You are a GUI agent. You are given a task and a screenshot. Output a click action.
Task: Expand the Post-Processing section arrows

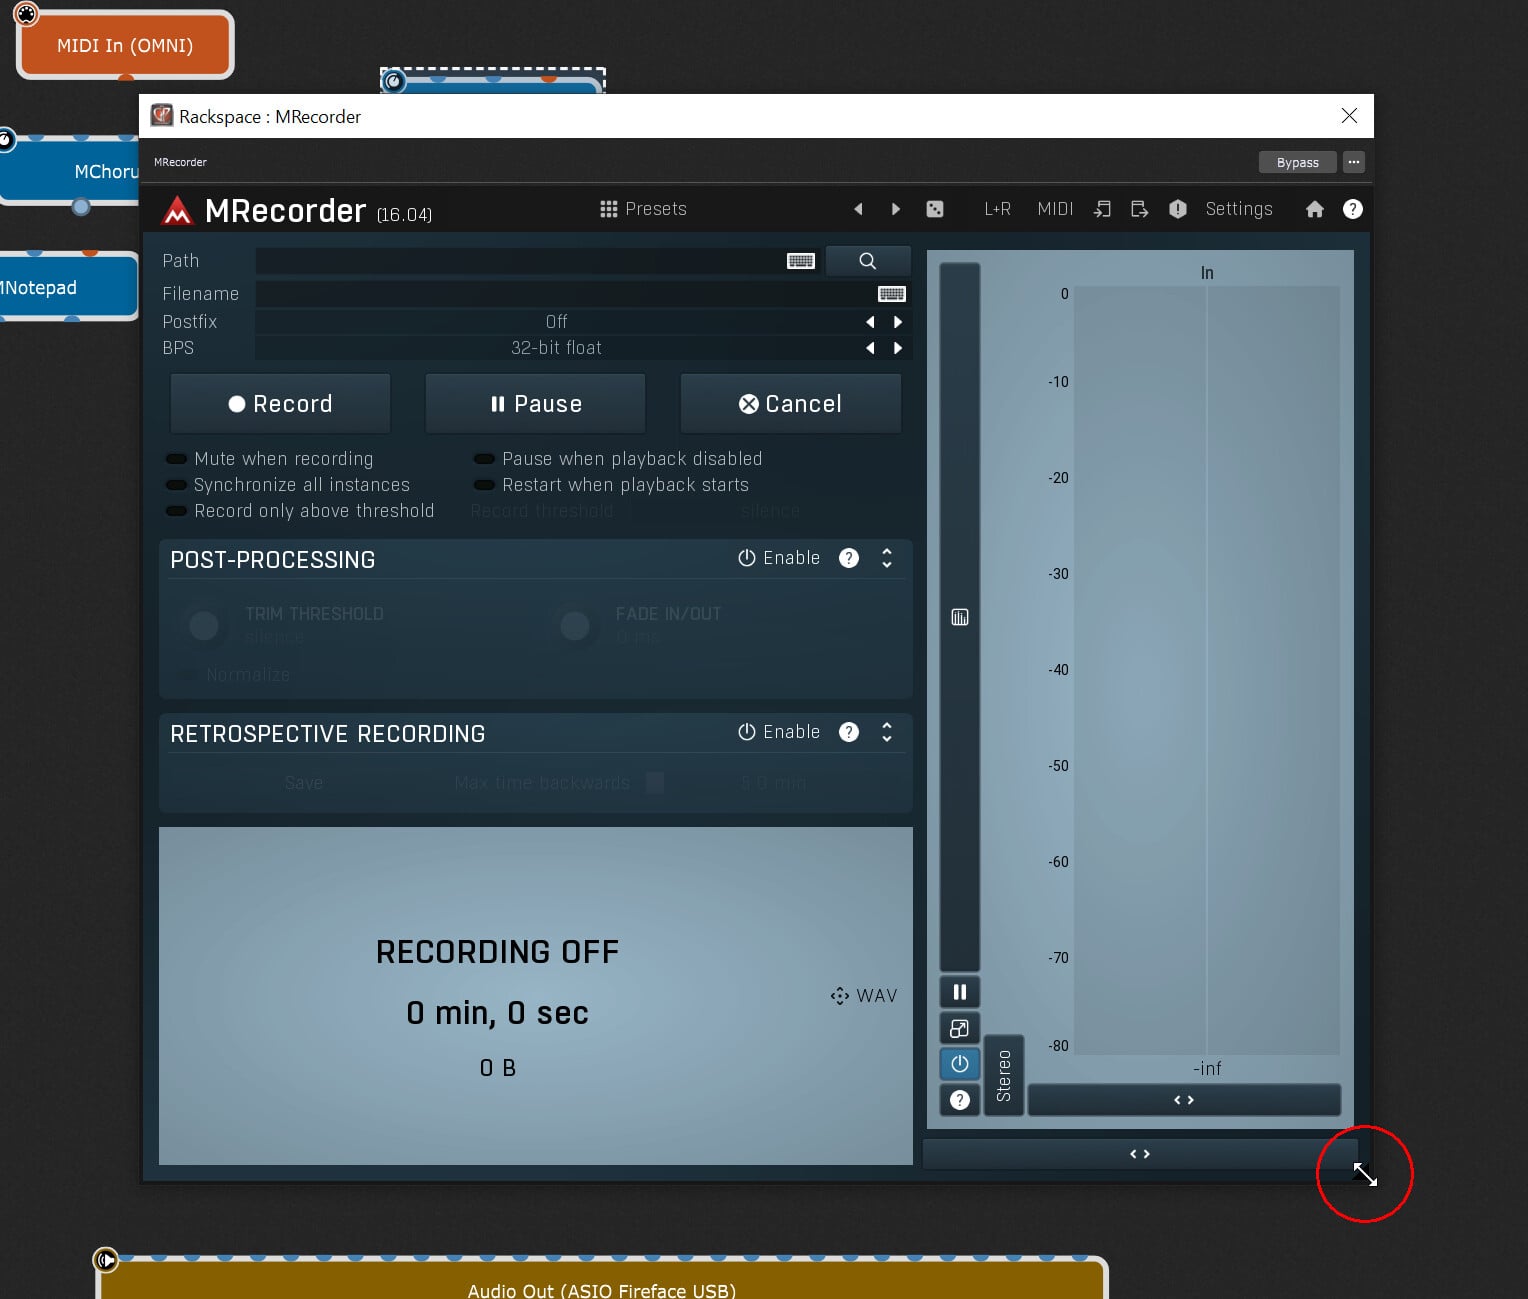(x=886, y=558)
